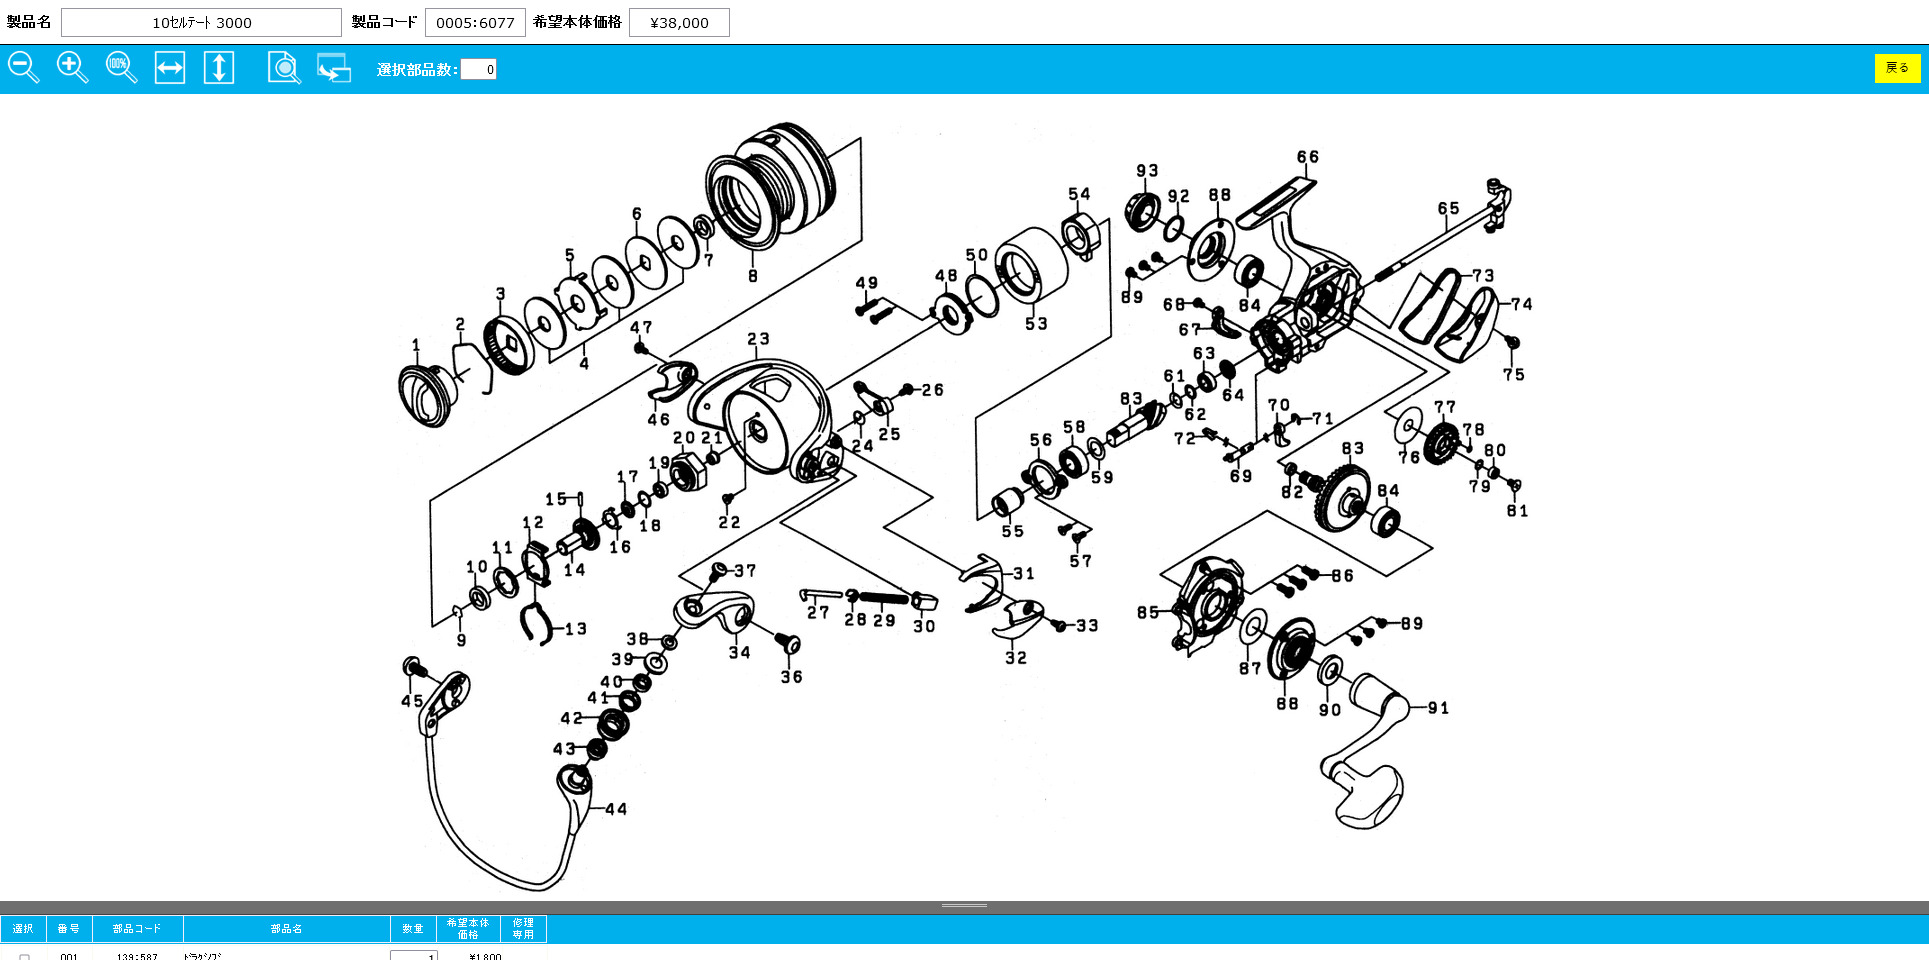
Task: Select part number 65 label
Action: pyautogui.click(x=1449, y=208)
